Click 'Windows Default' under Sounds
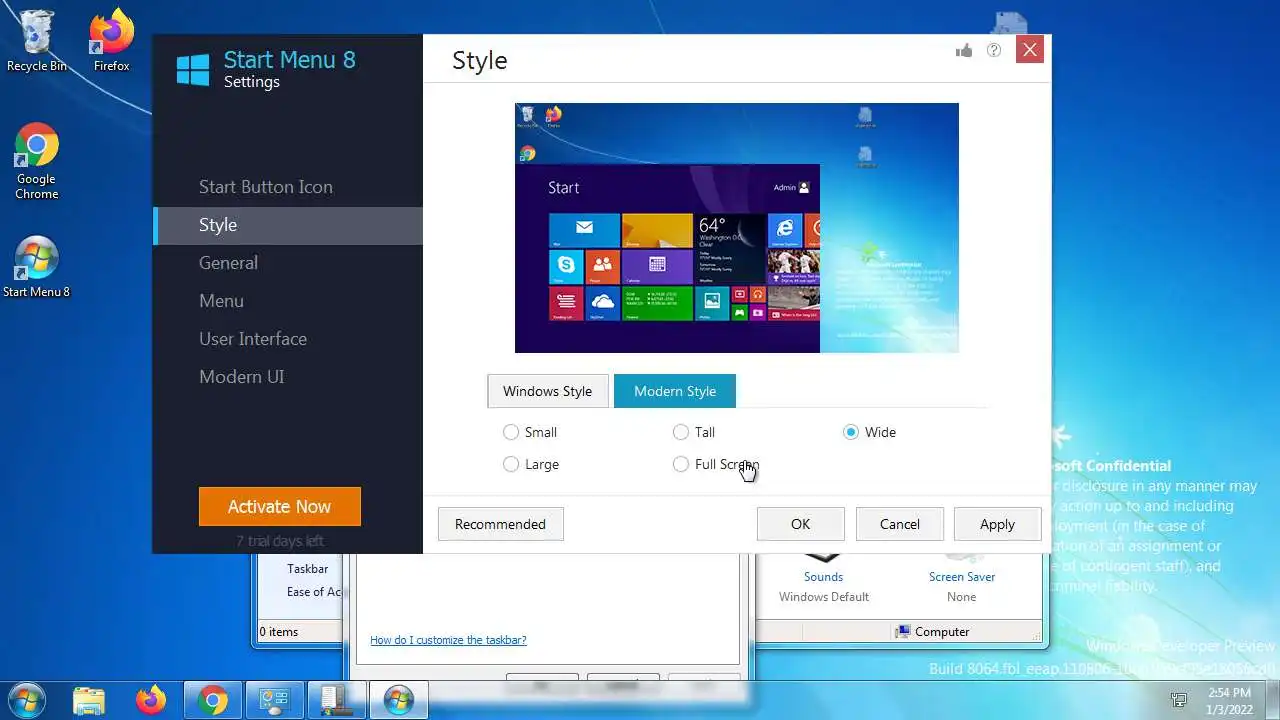 (824, 597)
